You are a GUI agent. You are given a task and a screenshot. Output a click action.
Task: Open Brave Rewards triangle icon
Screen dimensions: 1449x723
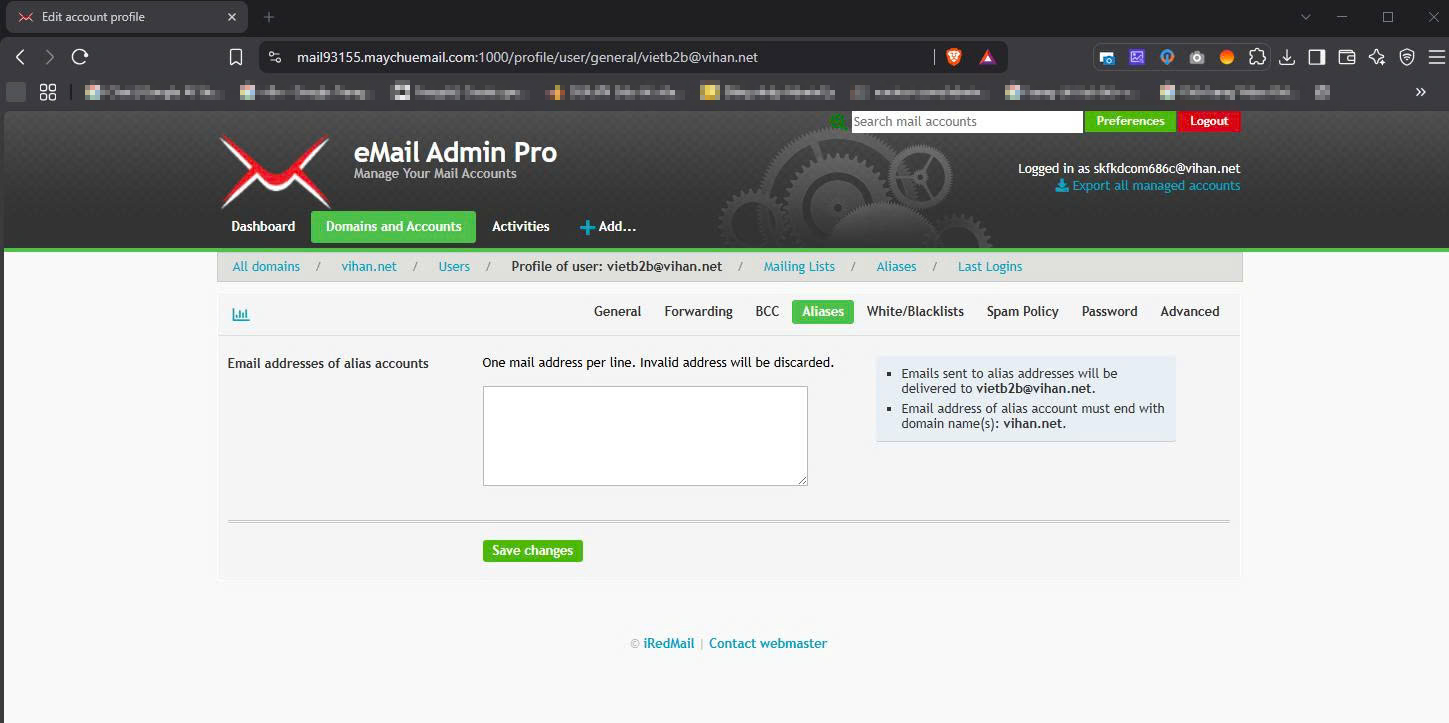[987, 57]
